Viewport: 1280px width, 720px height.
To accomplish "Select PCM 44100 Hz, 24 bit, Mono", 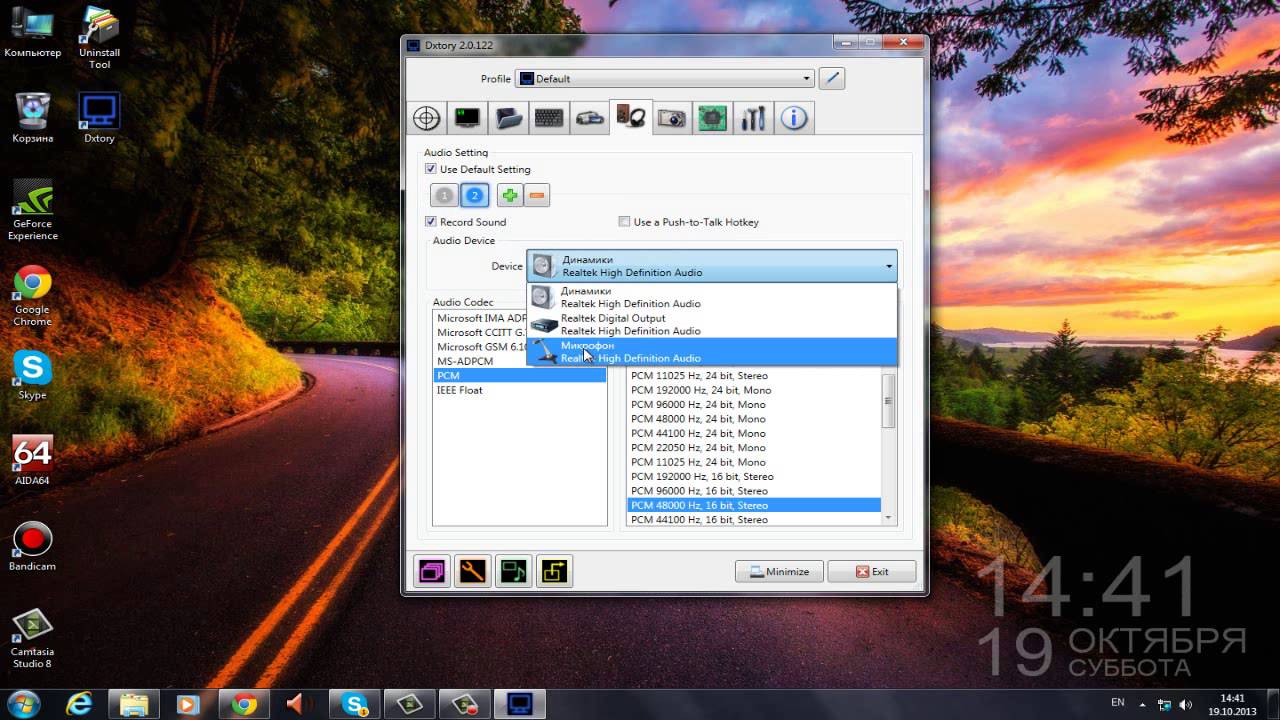I will (754, 433).
